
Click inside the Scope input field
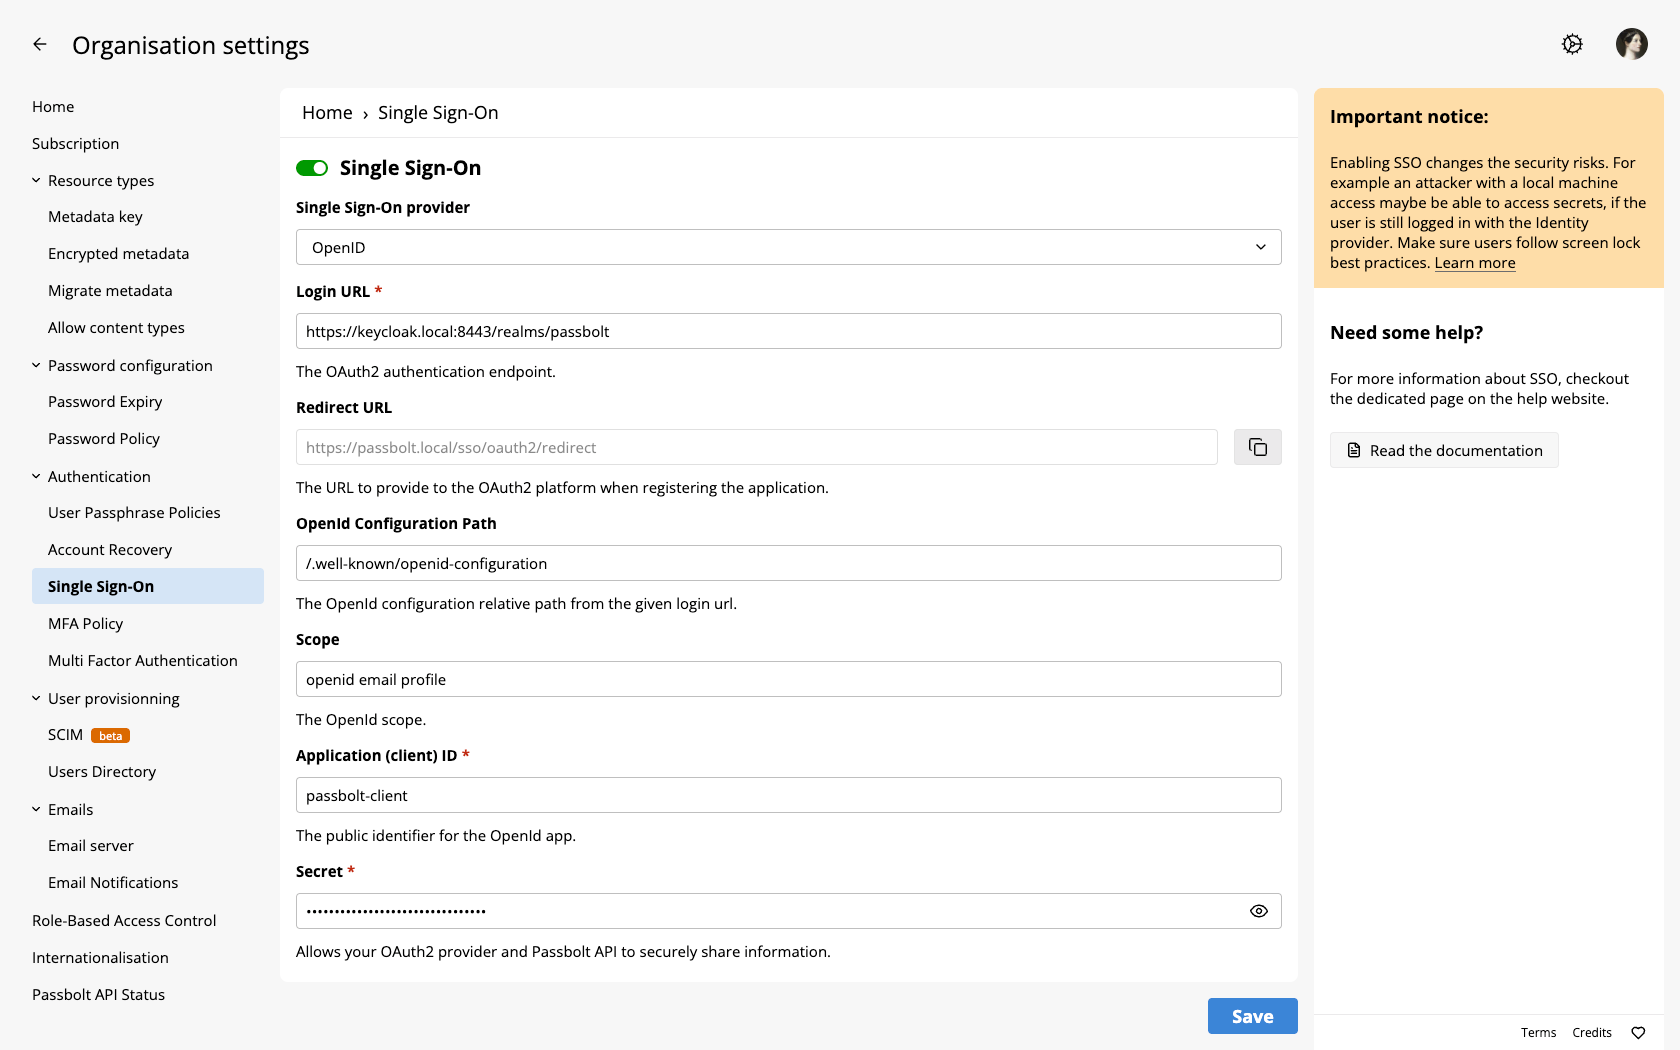(x=788, y=679)
